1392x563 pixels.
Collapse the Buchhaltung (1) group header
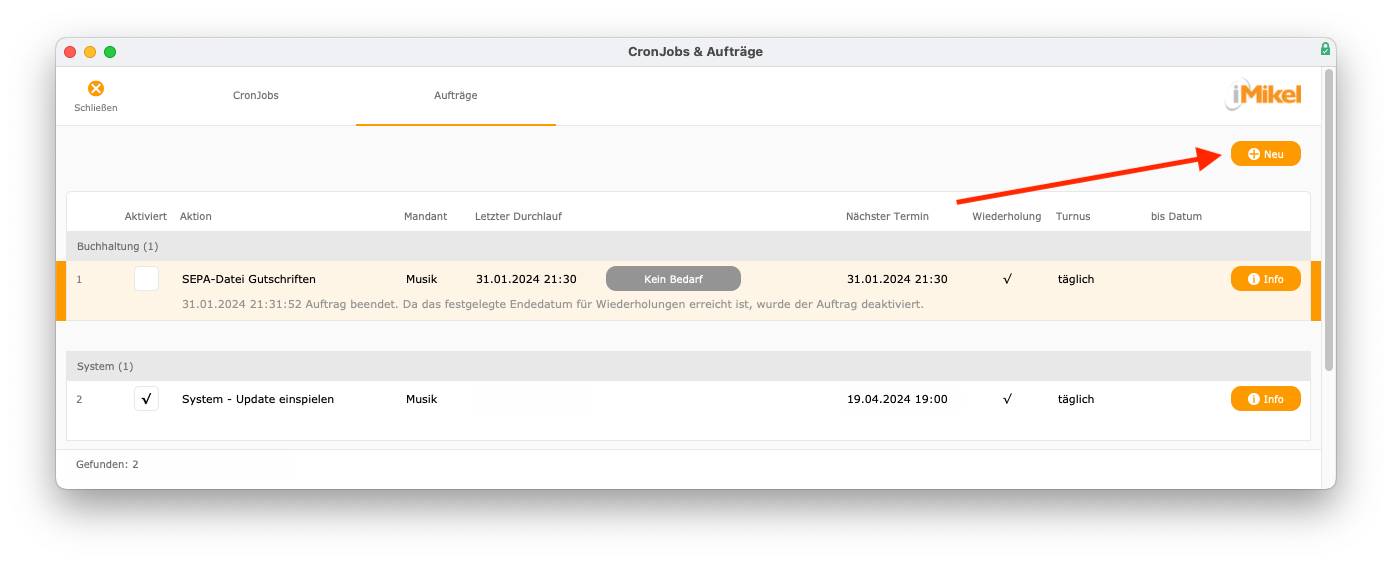(118, 246)
